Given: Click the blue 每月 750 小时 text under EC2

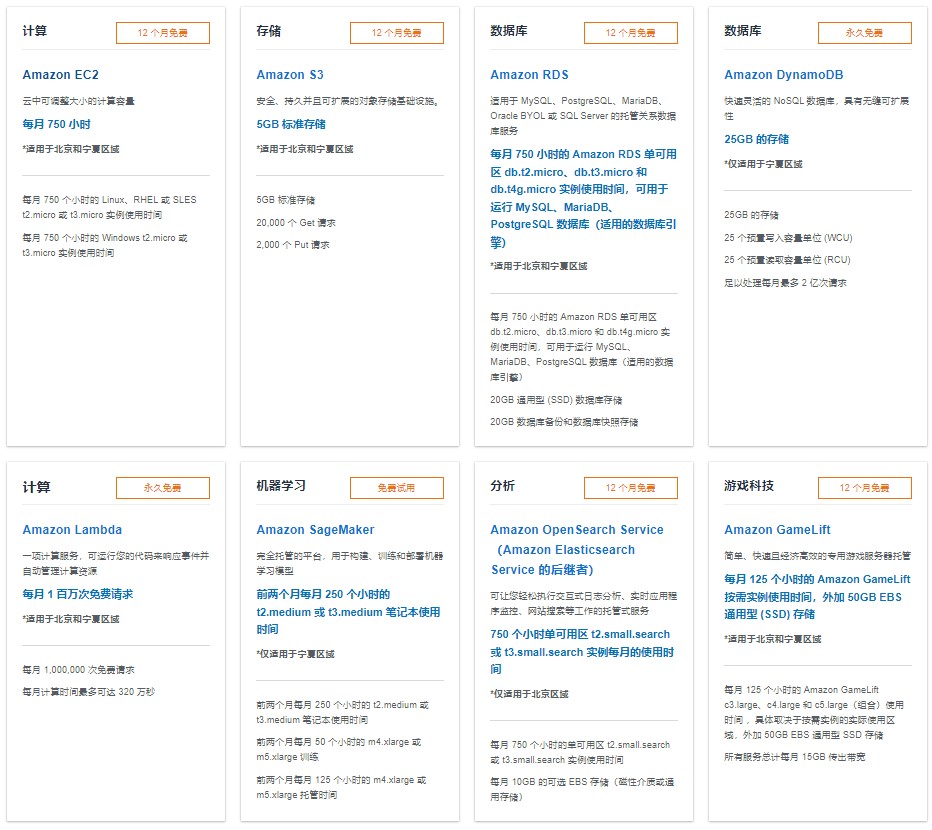Looking at the screenshot, I should [x=56, y=124].
